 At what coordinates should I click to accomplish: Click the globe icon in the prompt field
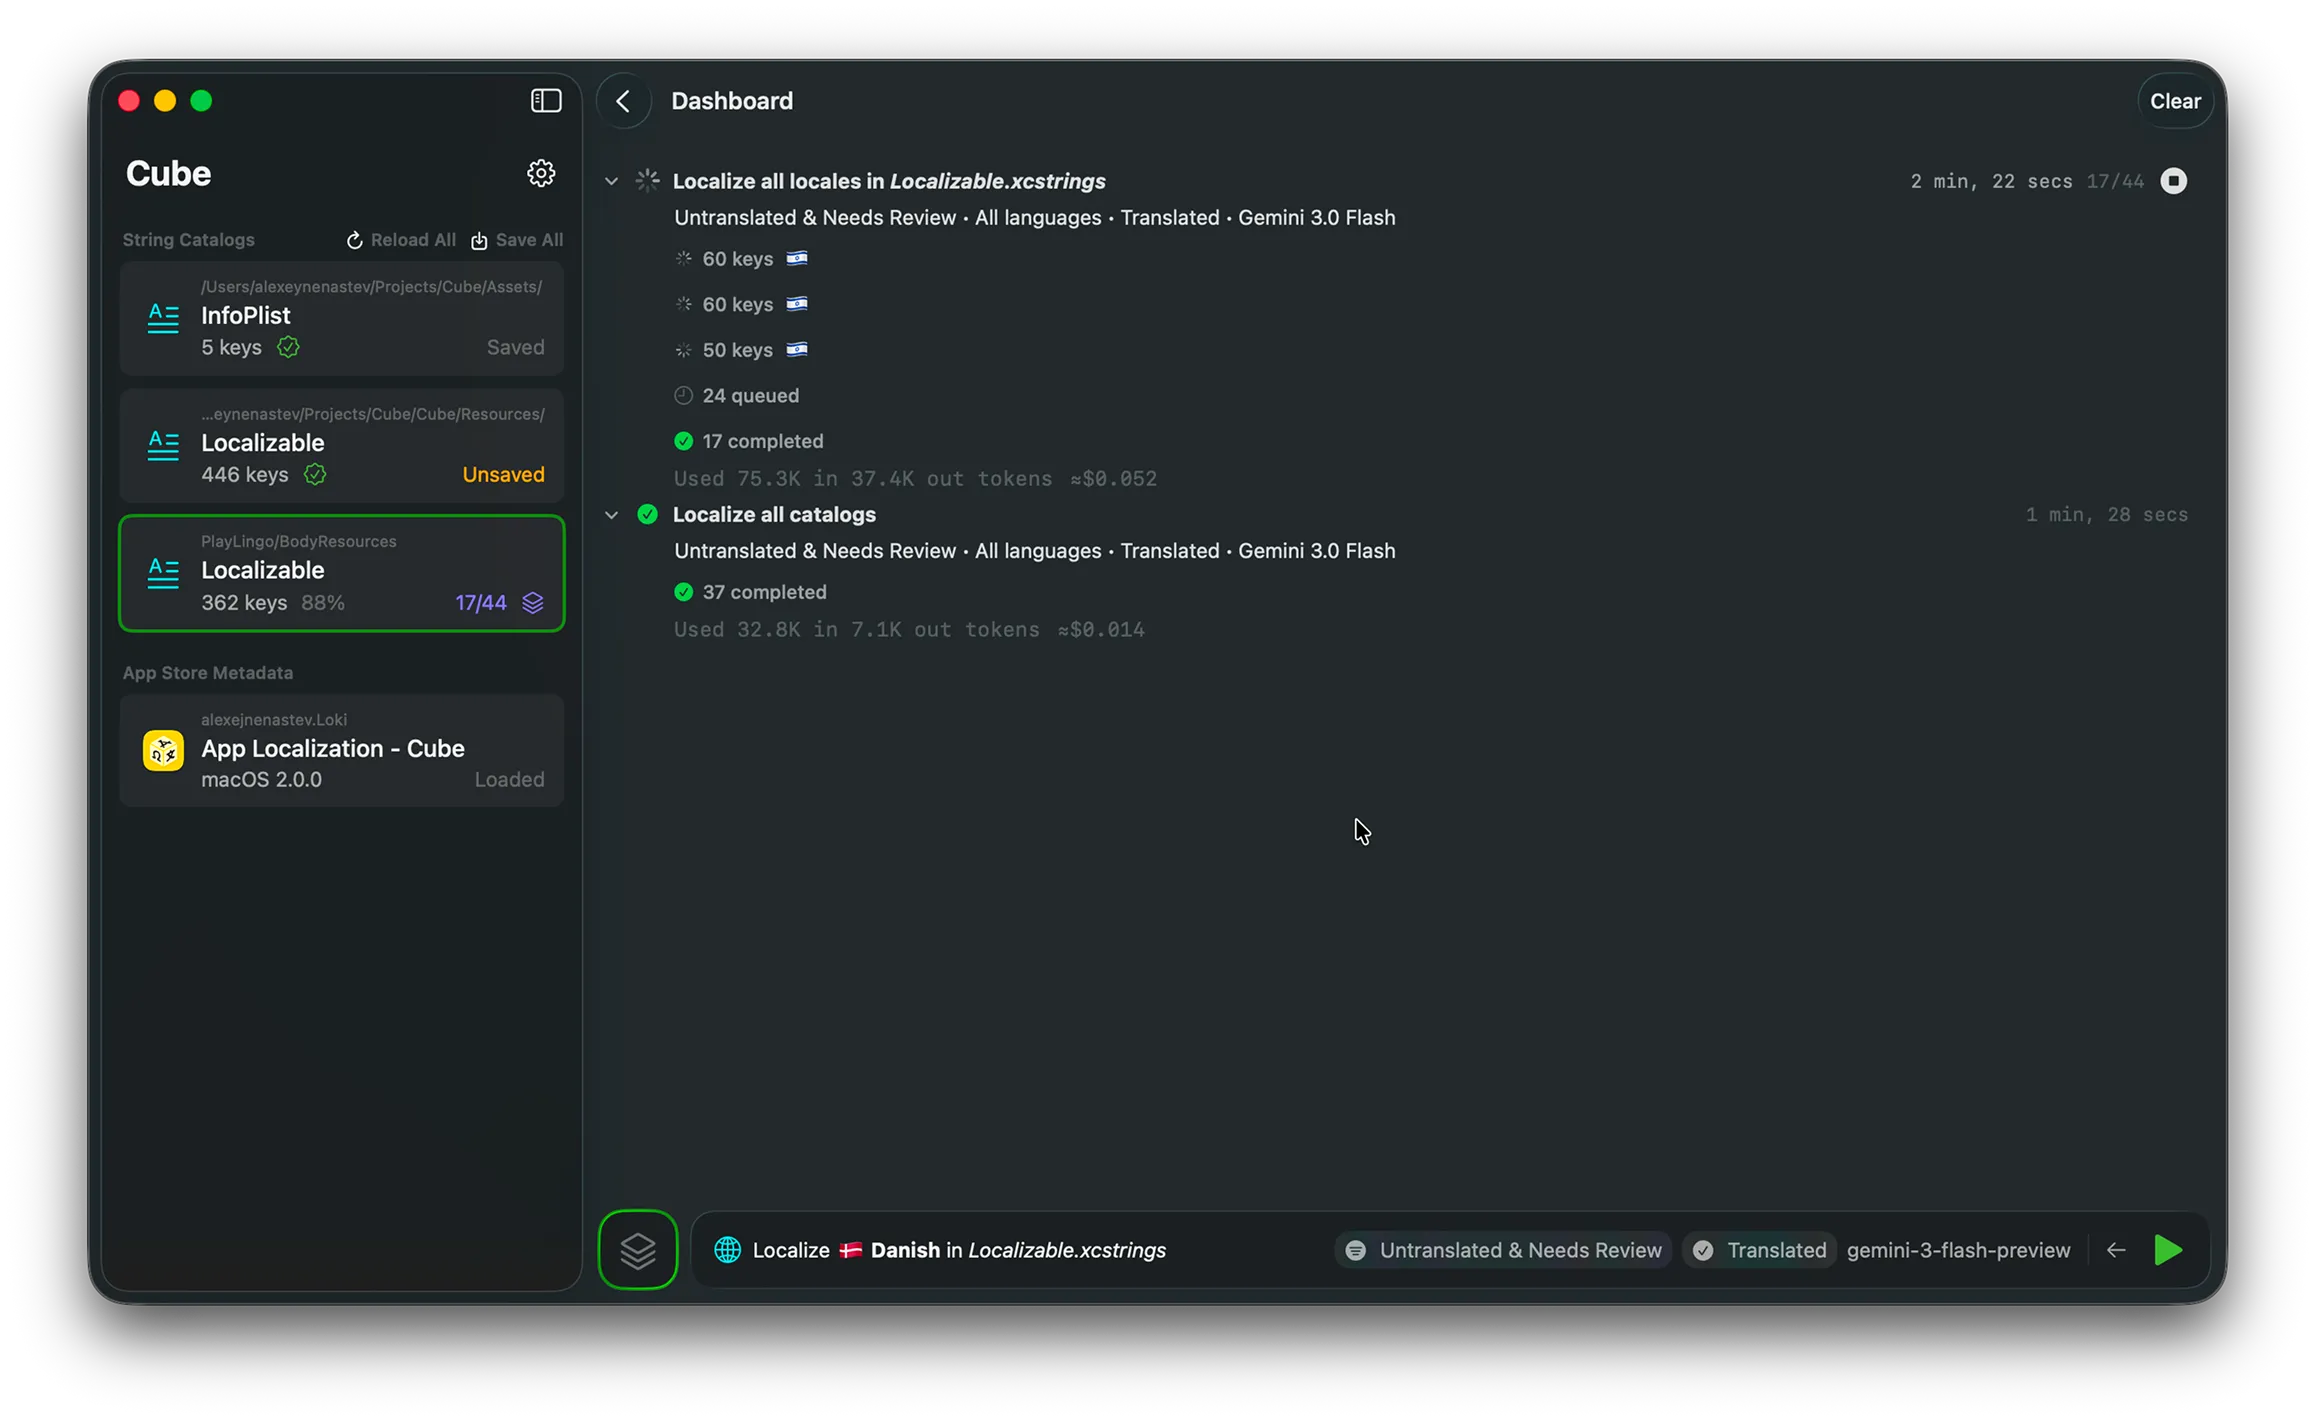point(727,1250)
